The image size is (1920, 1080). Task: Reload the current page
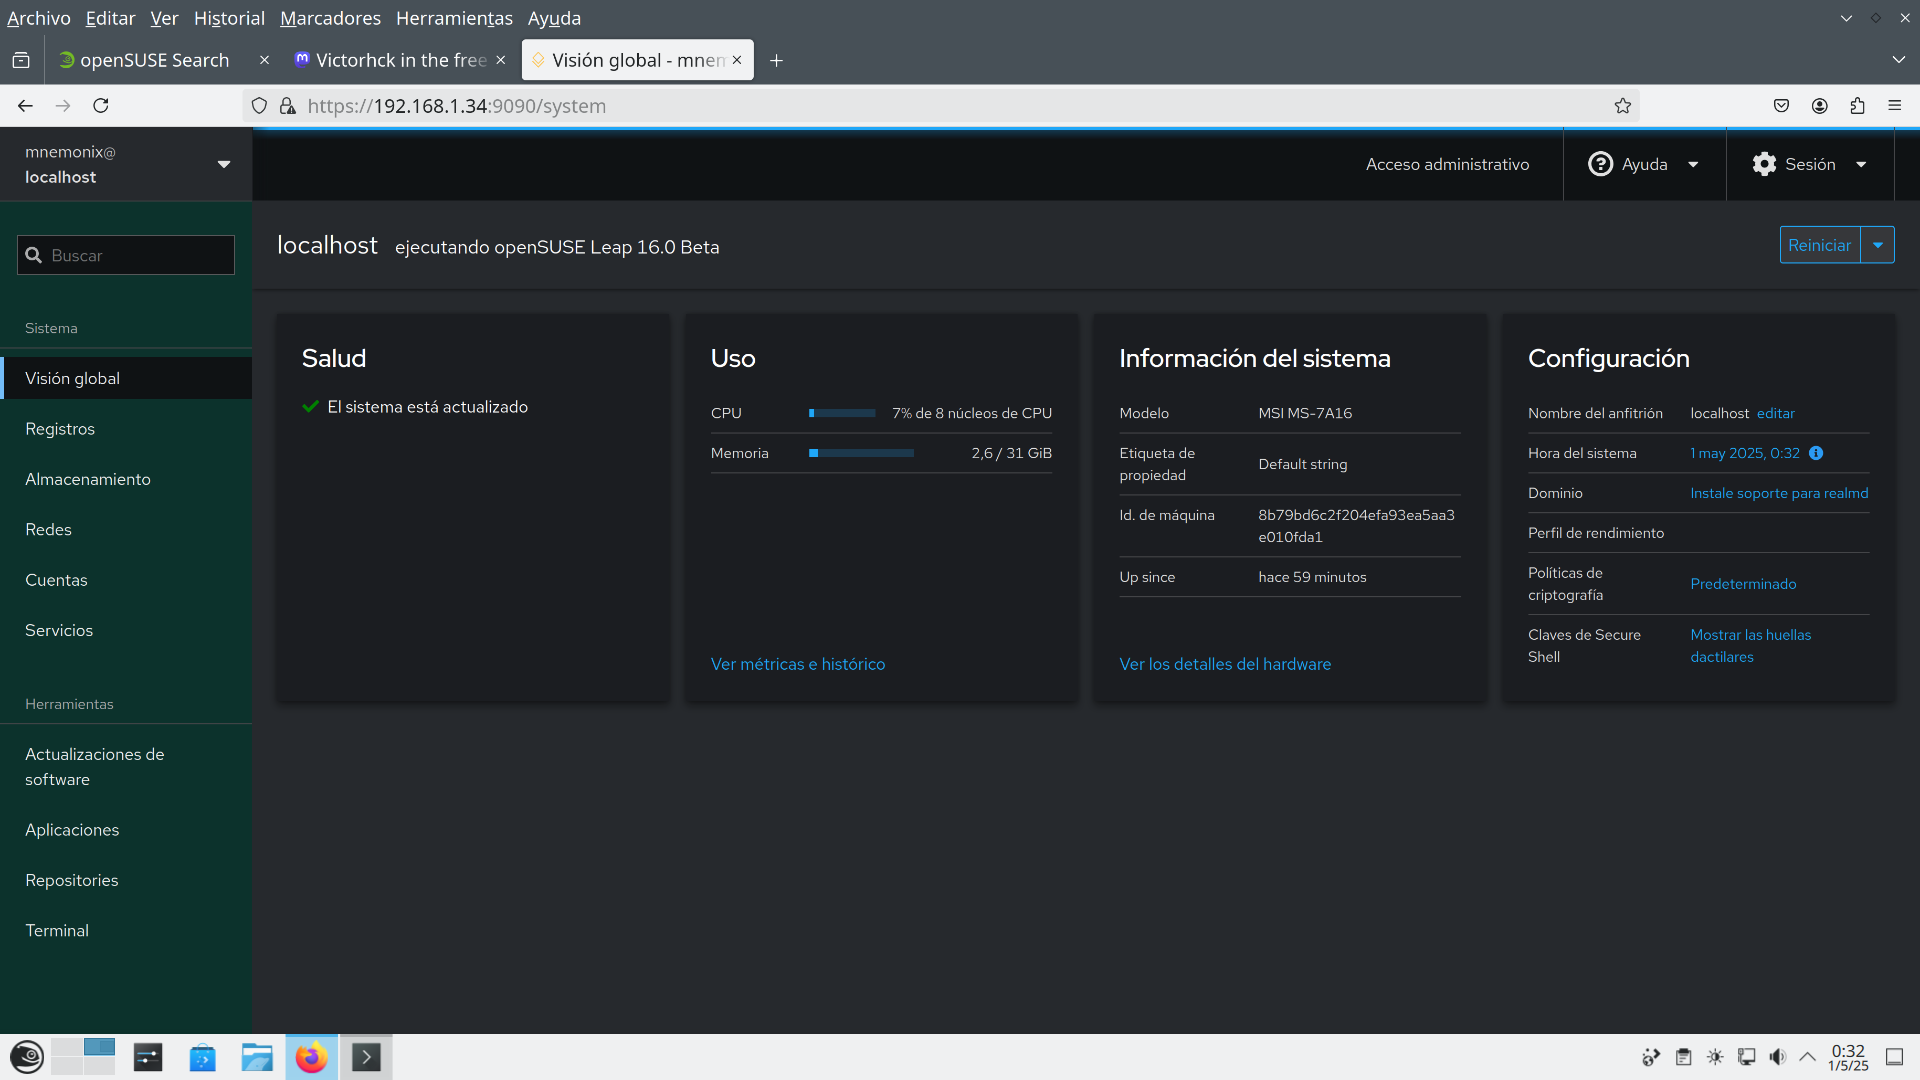pos(101,106)
